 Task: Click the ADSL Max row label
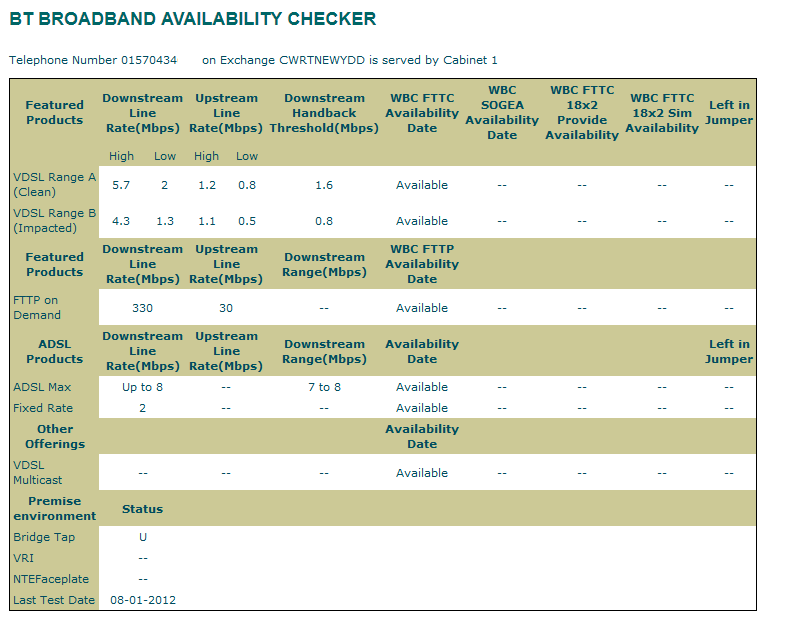pos(42,387)
